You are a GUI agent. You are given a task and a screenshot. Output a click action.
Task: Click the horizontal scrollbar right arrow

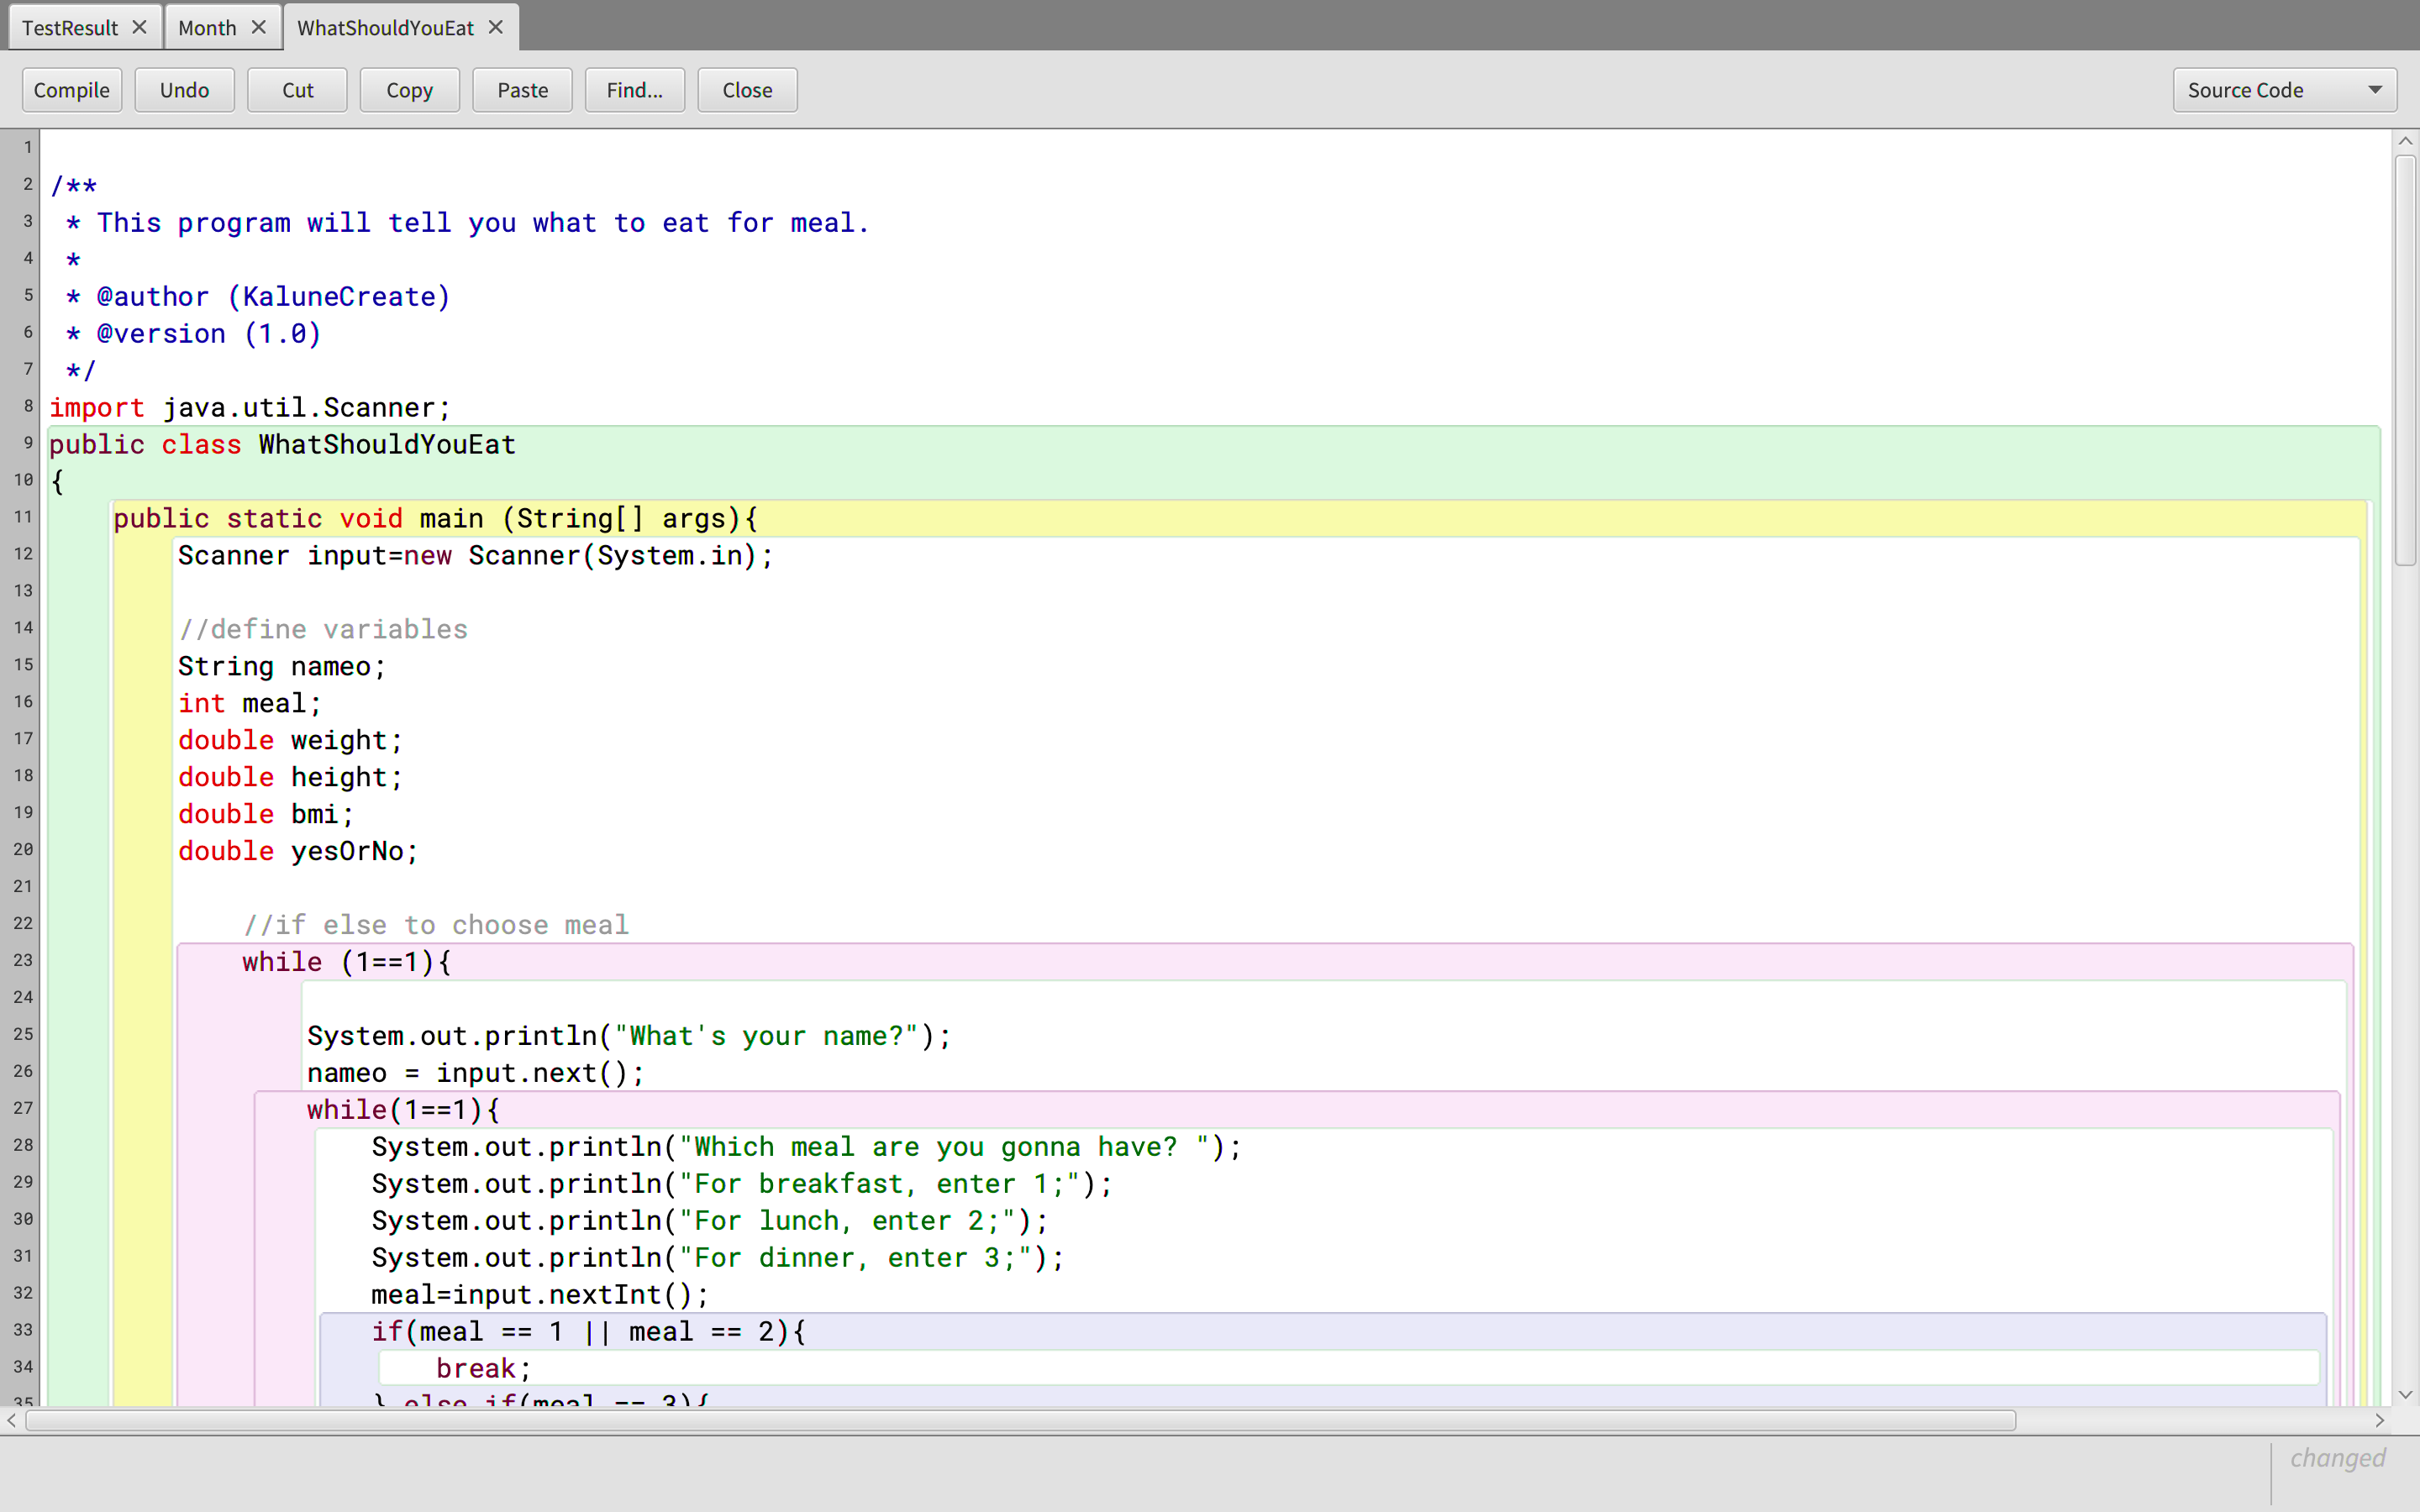[2380, 1420]
